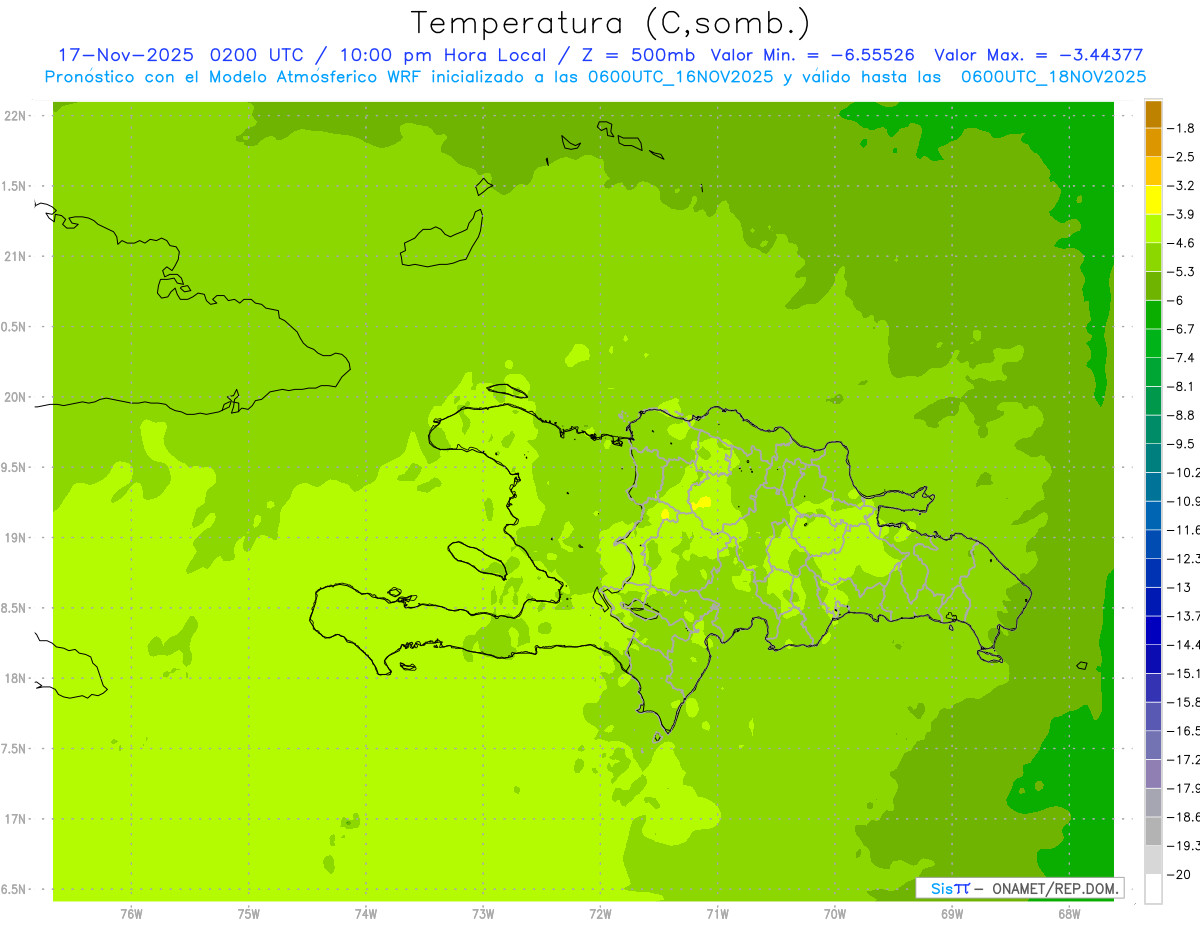Click the 'ONAMET/REP.DOM.' credit label

(1054, 888)
